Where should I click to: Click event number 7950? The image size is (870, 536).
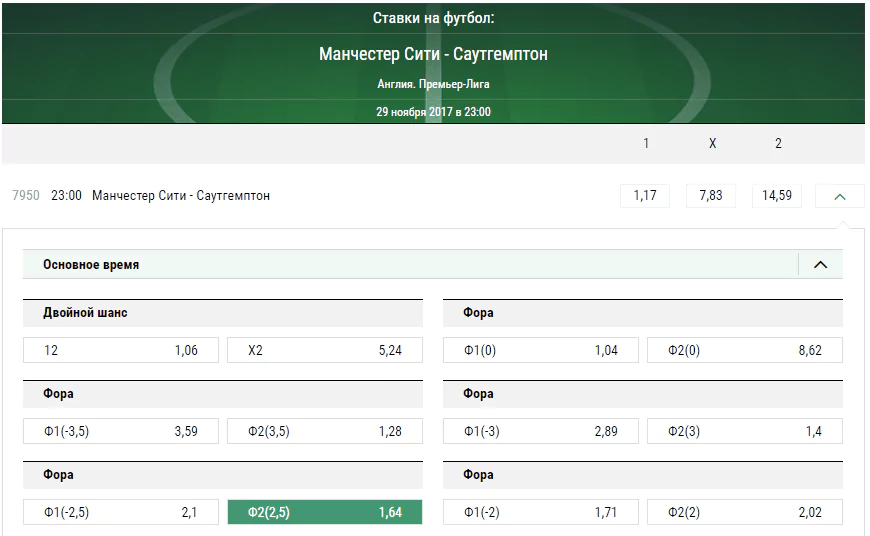(x=26, y=195)
